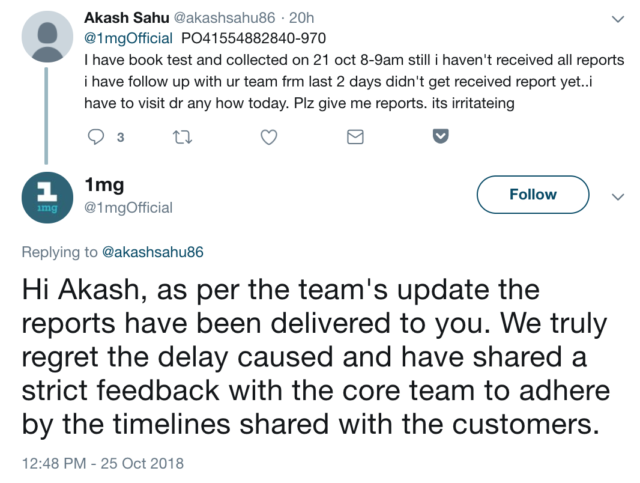This screenshot has width=640, height=483.
Task: Click the 1mg profile logo avatar
Action: click(x=46, y=196)
